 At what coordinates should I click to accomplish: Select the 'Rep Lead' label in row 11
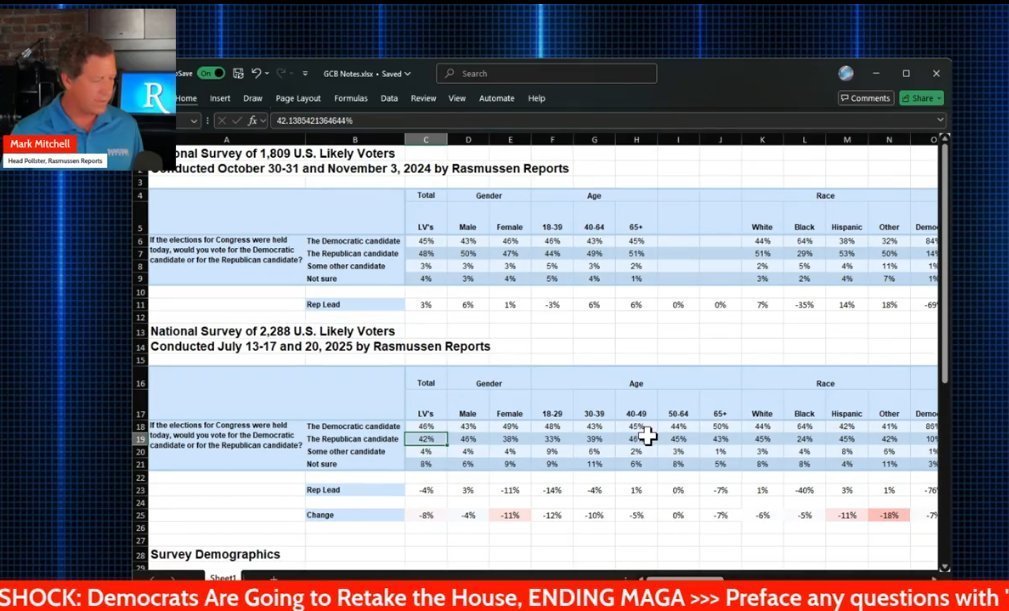[355, 305]
